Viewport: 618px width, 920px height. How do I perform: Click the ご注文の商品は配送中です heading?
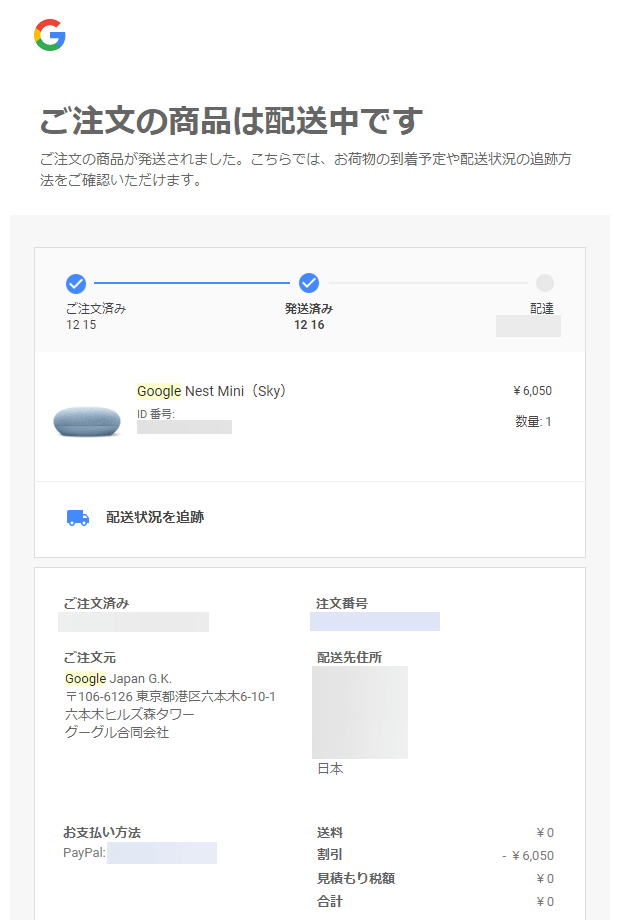pyautogui.click(x=231, y=120)
